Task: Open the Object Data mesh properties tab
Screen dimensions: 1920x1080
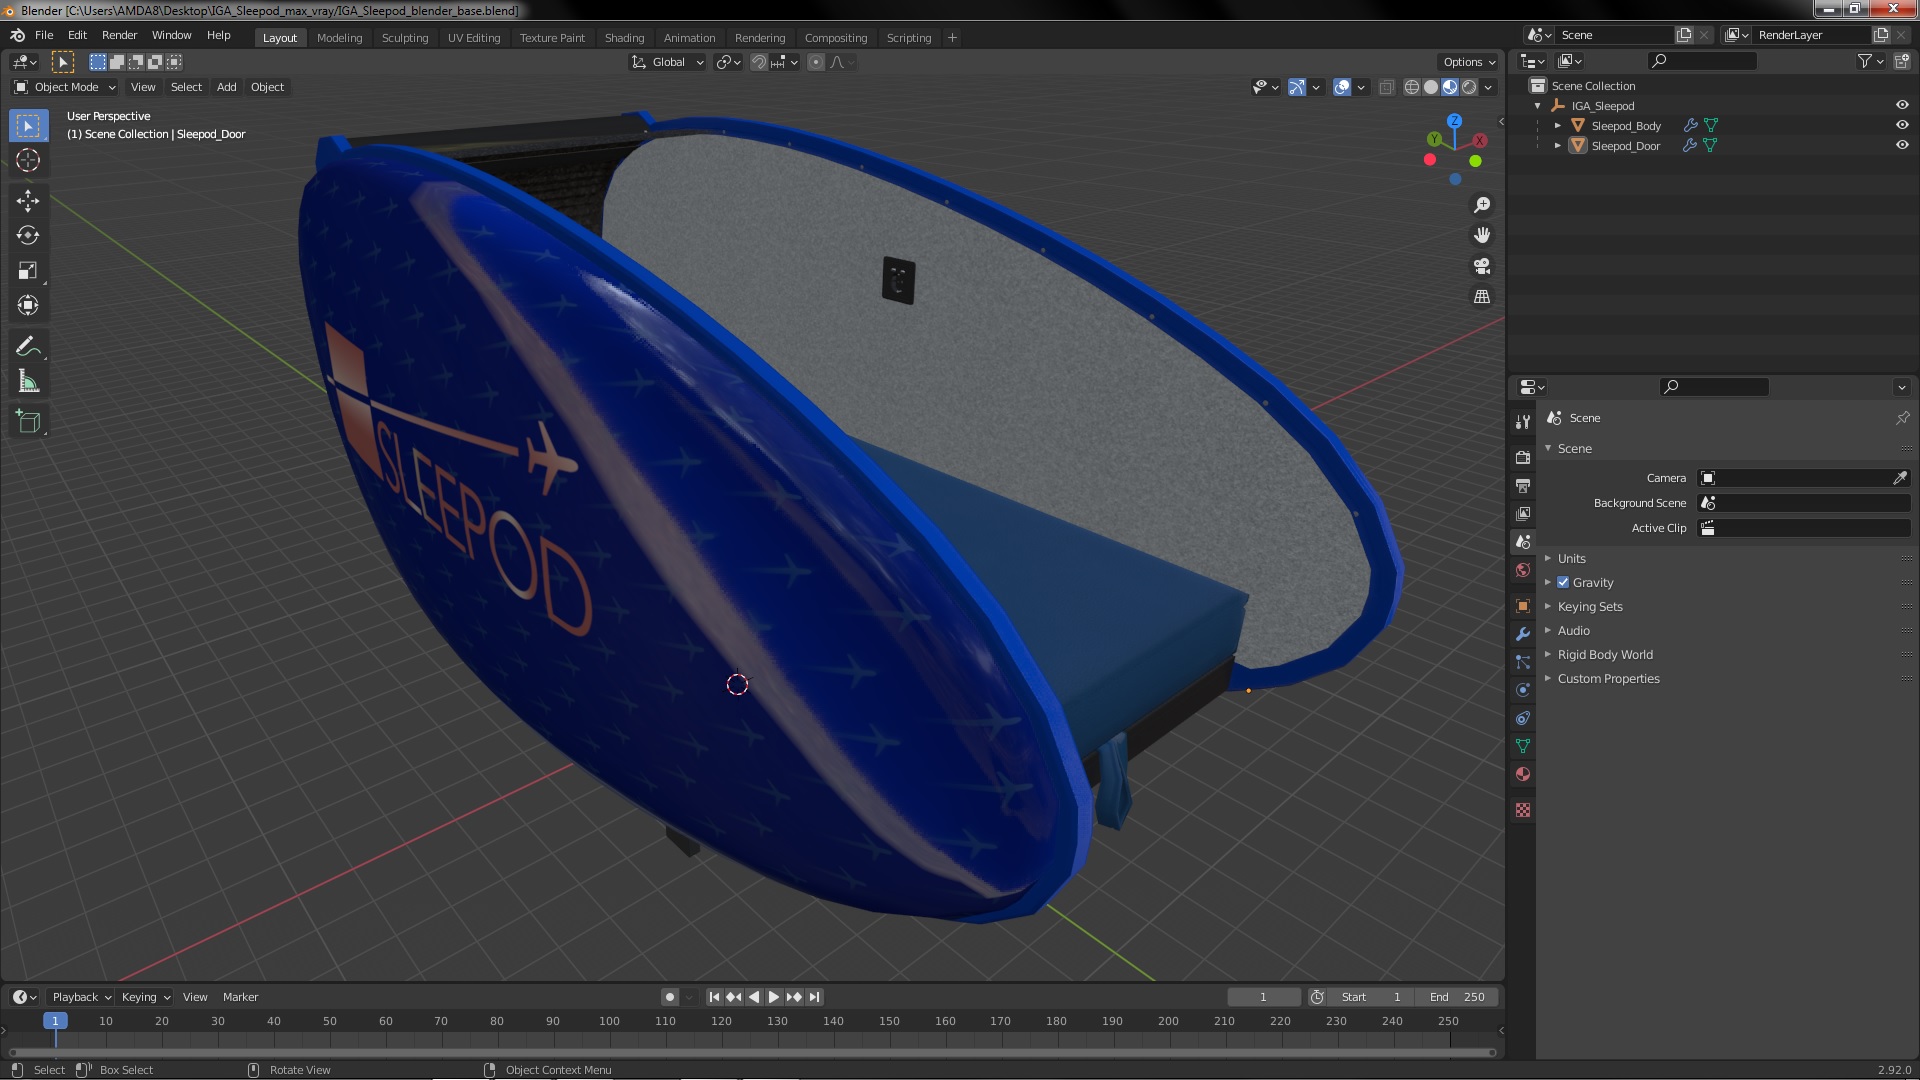Action: [x=1523, y=746]
